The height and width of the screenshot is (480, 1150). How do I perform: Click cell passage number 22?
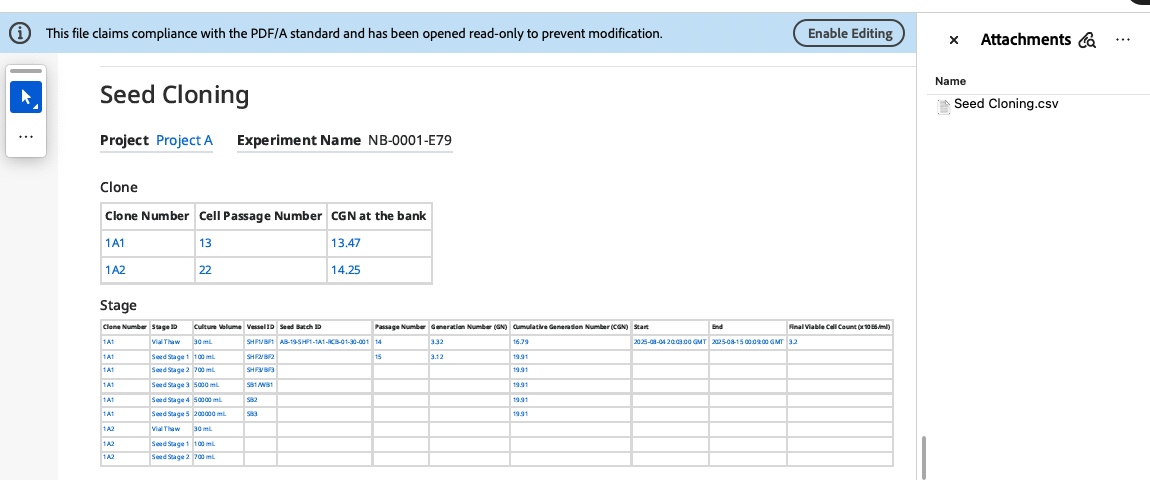206,270
